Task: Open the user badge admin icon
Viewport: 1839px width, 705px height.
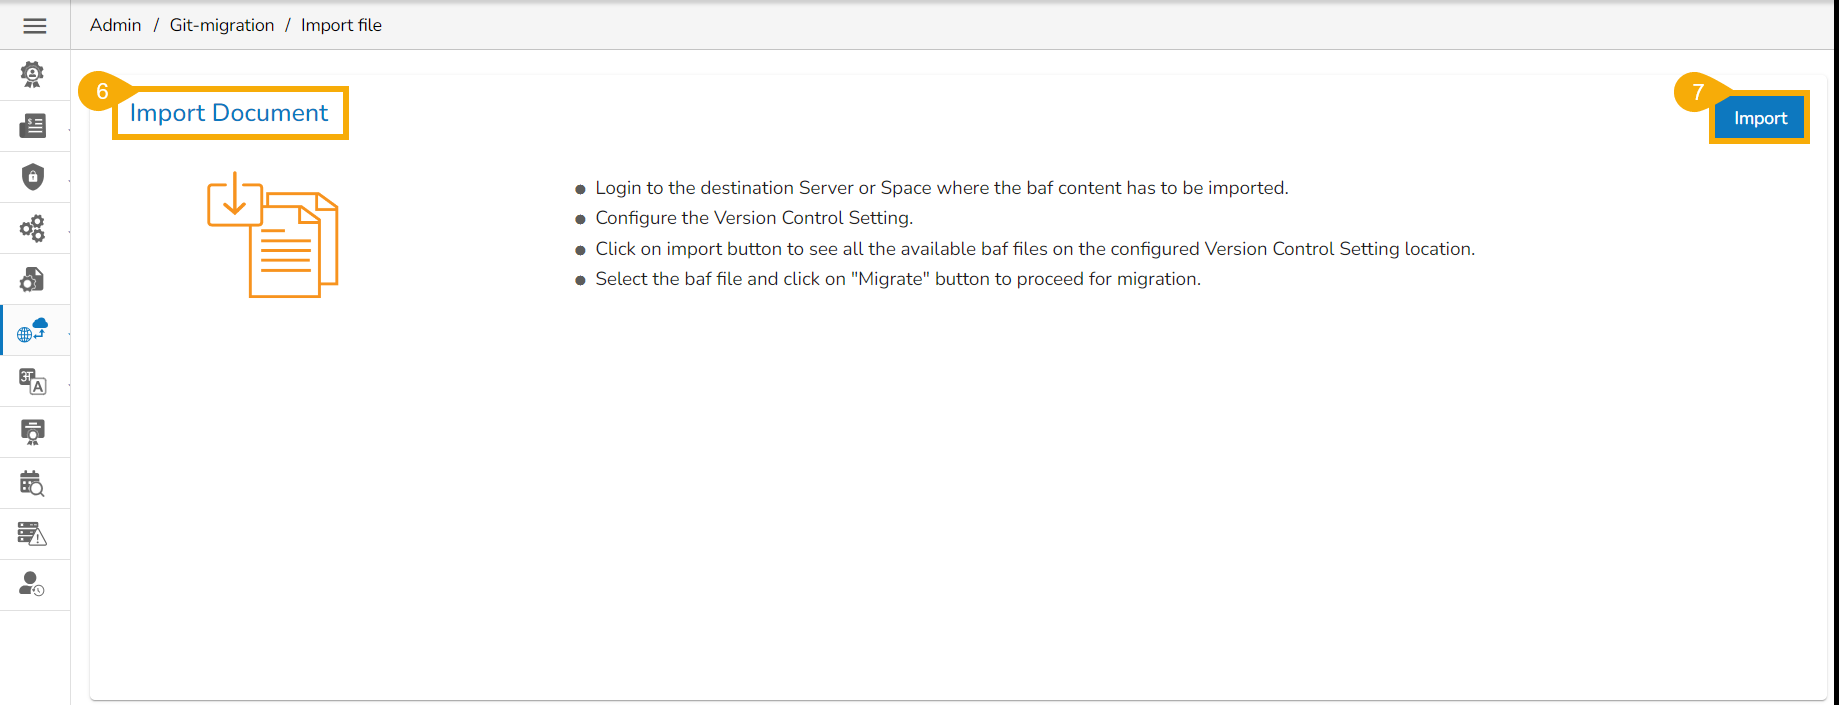Action: [33, 74]
